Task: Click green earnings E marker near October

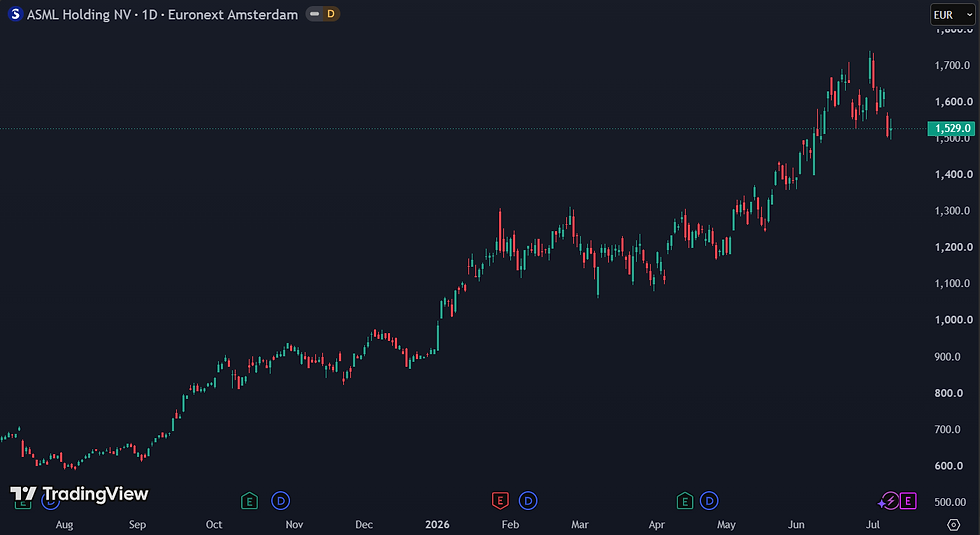Action: [x=249, y=501]
